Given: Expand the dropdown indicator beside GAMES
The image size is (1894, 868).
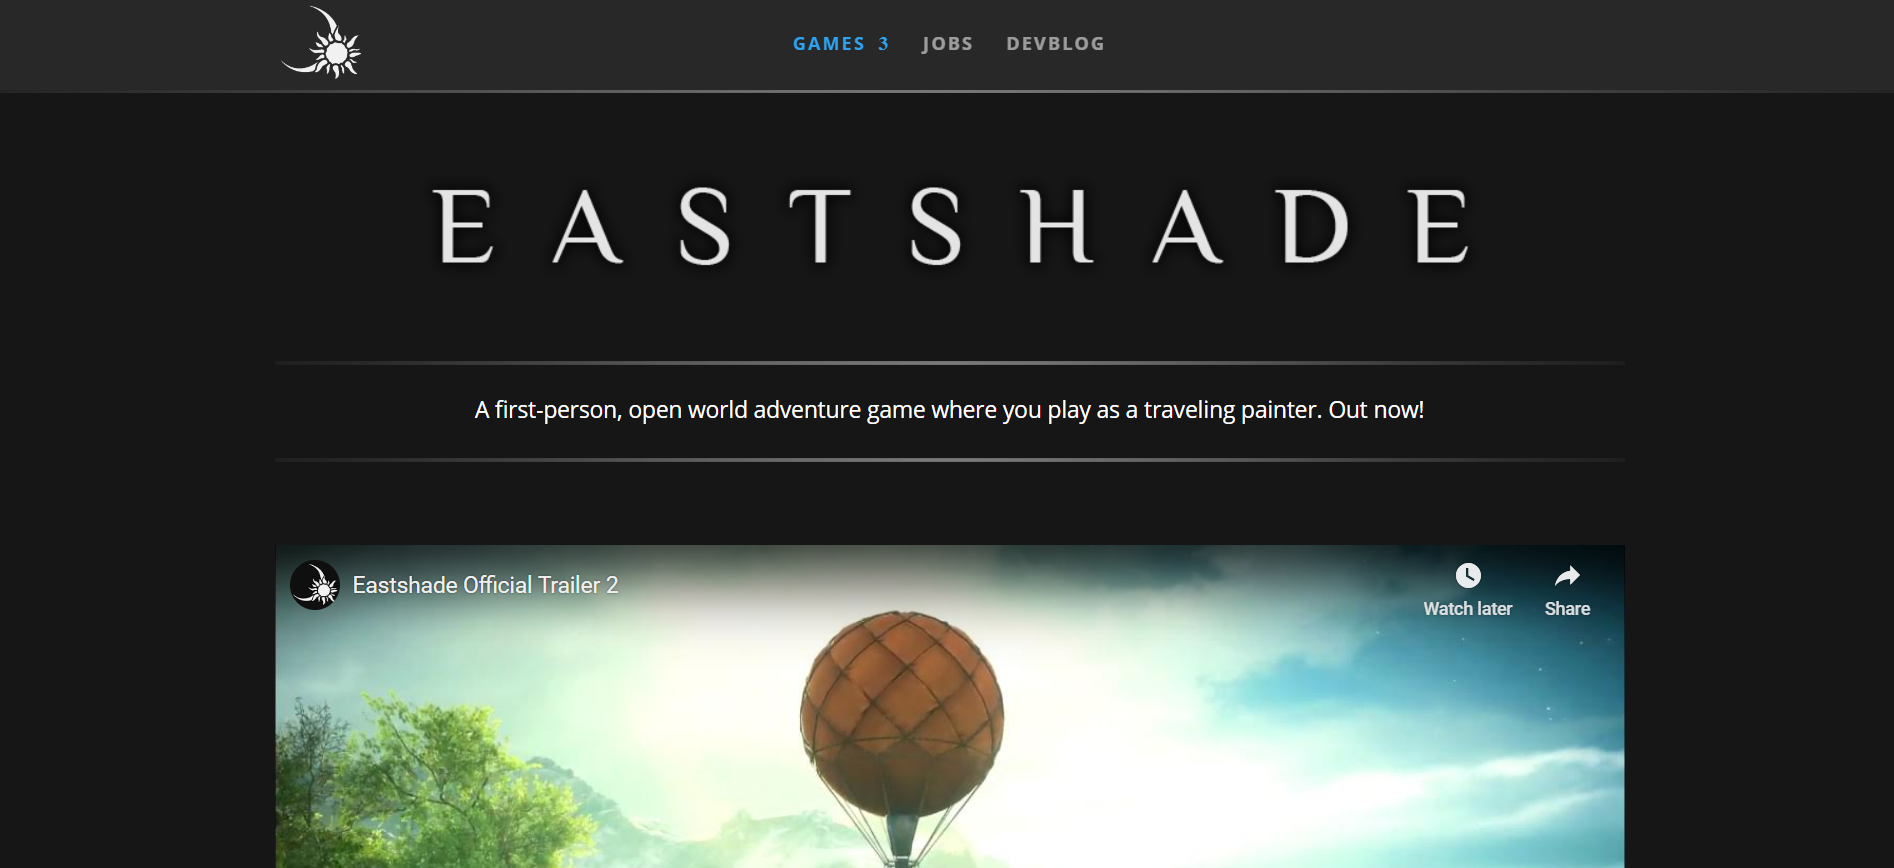Looking at the screenshot, I should pyautogui.click(x=884, y=44).
